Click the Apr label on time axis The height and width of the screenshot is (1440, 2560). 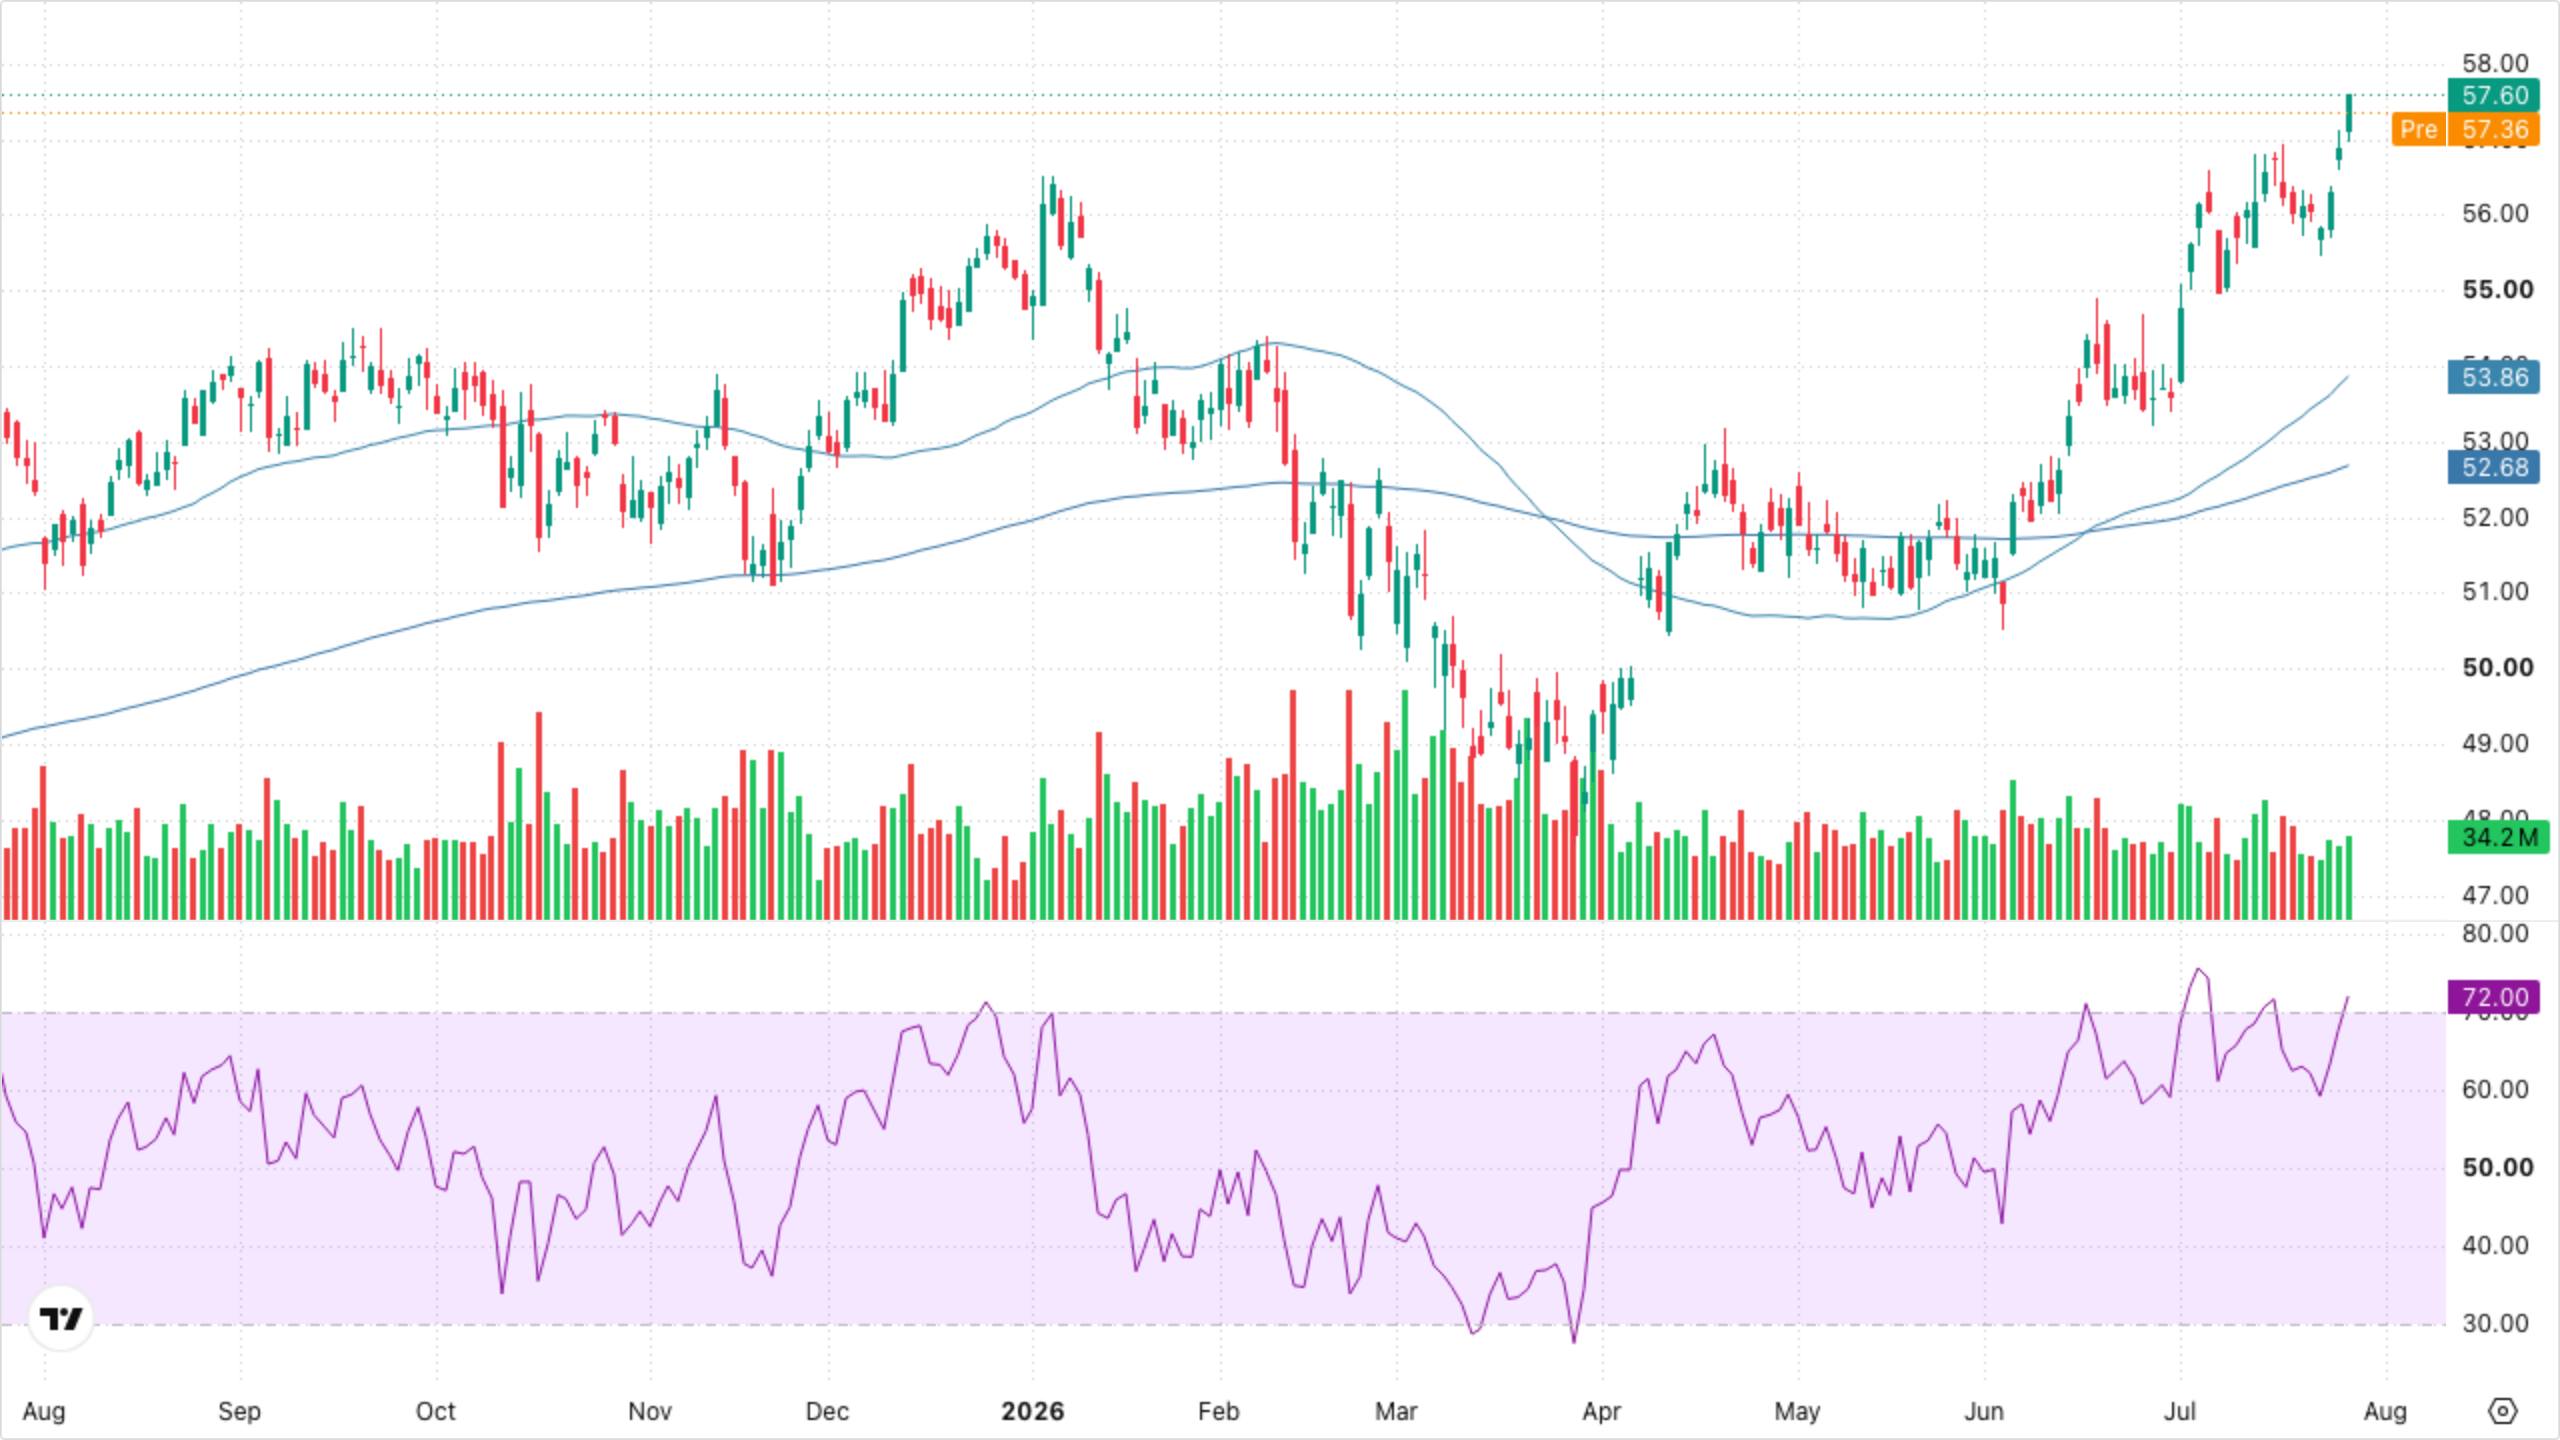click(x=1601, y=1411)
